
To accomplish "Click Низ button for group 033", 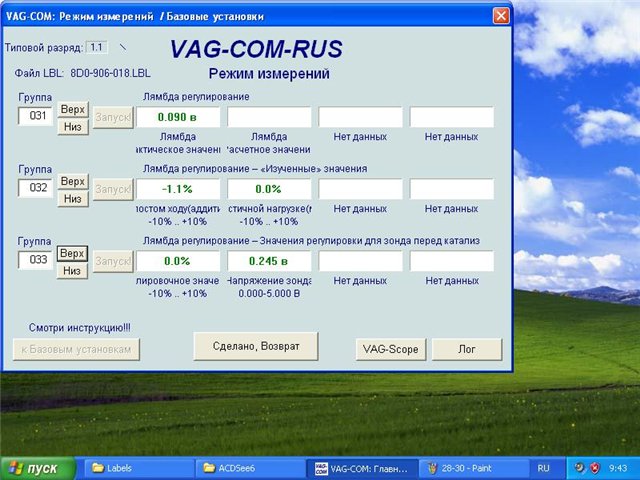I will click(72, 271).
